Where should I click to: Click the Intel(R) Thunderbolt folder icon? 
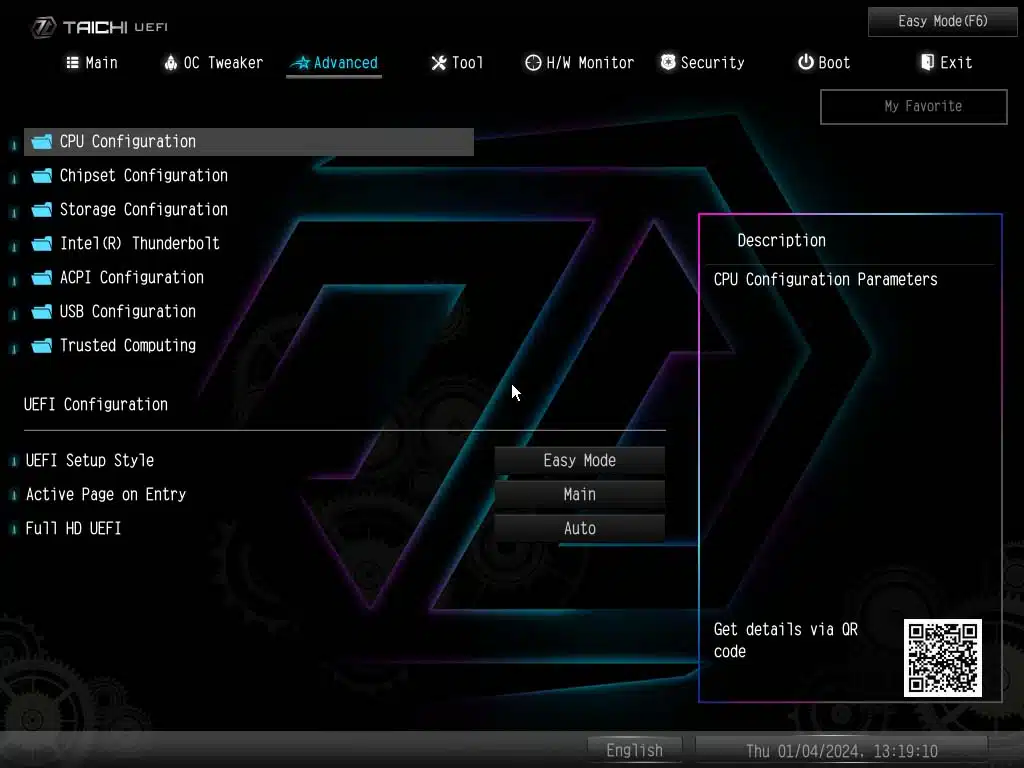click(x=42, y=244)
